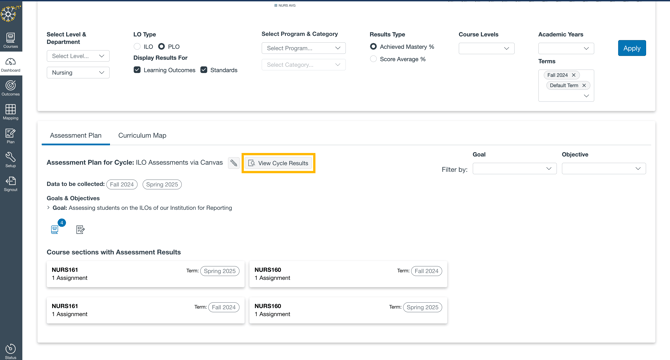Uncheck the Learning Outcomes checkbox

tap(137, 70)
